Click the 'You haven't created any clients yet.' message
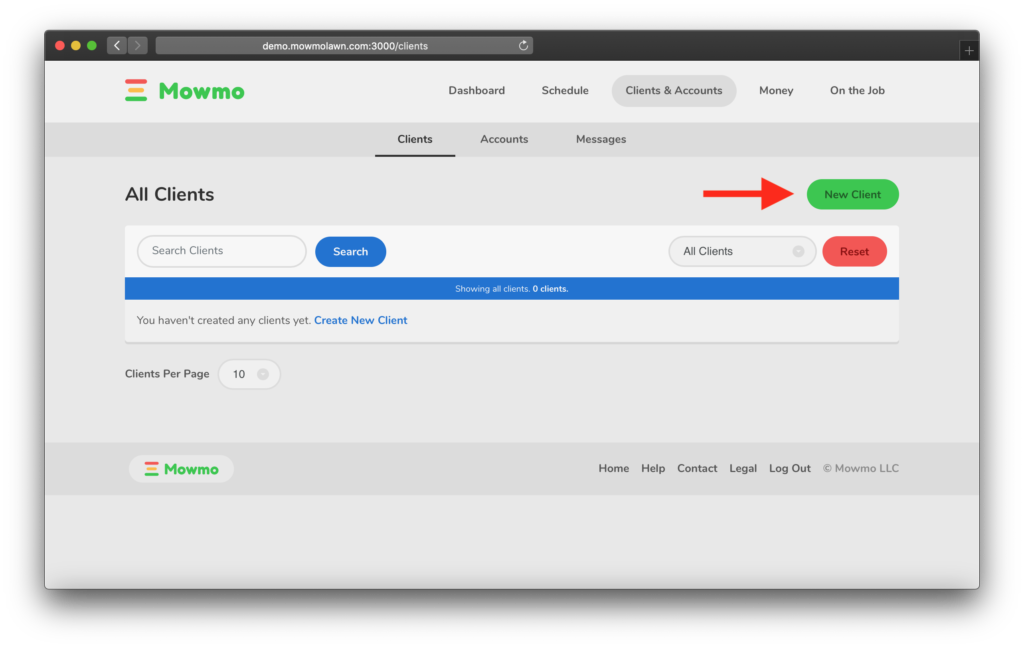1024x648 pixels. tap(223, 320)
